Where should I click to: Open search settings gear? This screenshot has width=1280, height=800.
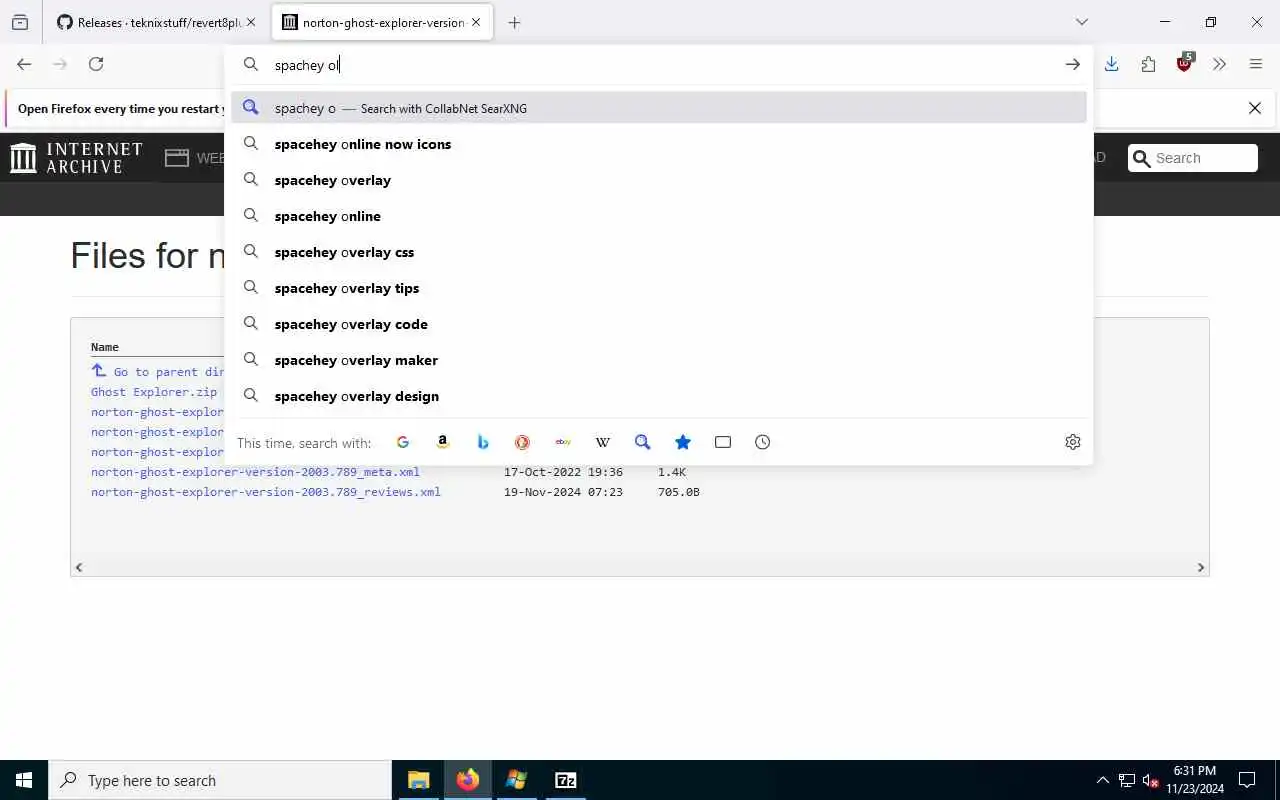[1073, 442]
